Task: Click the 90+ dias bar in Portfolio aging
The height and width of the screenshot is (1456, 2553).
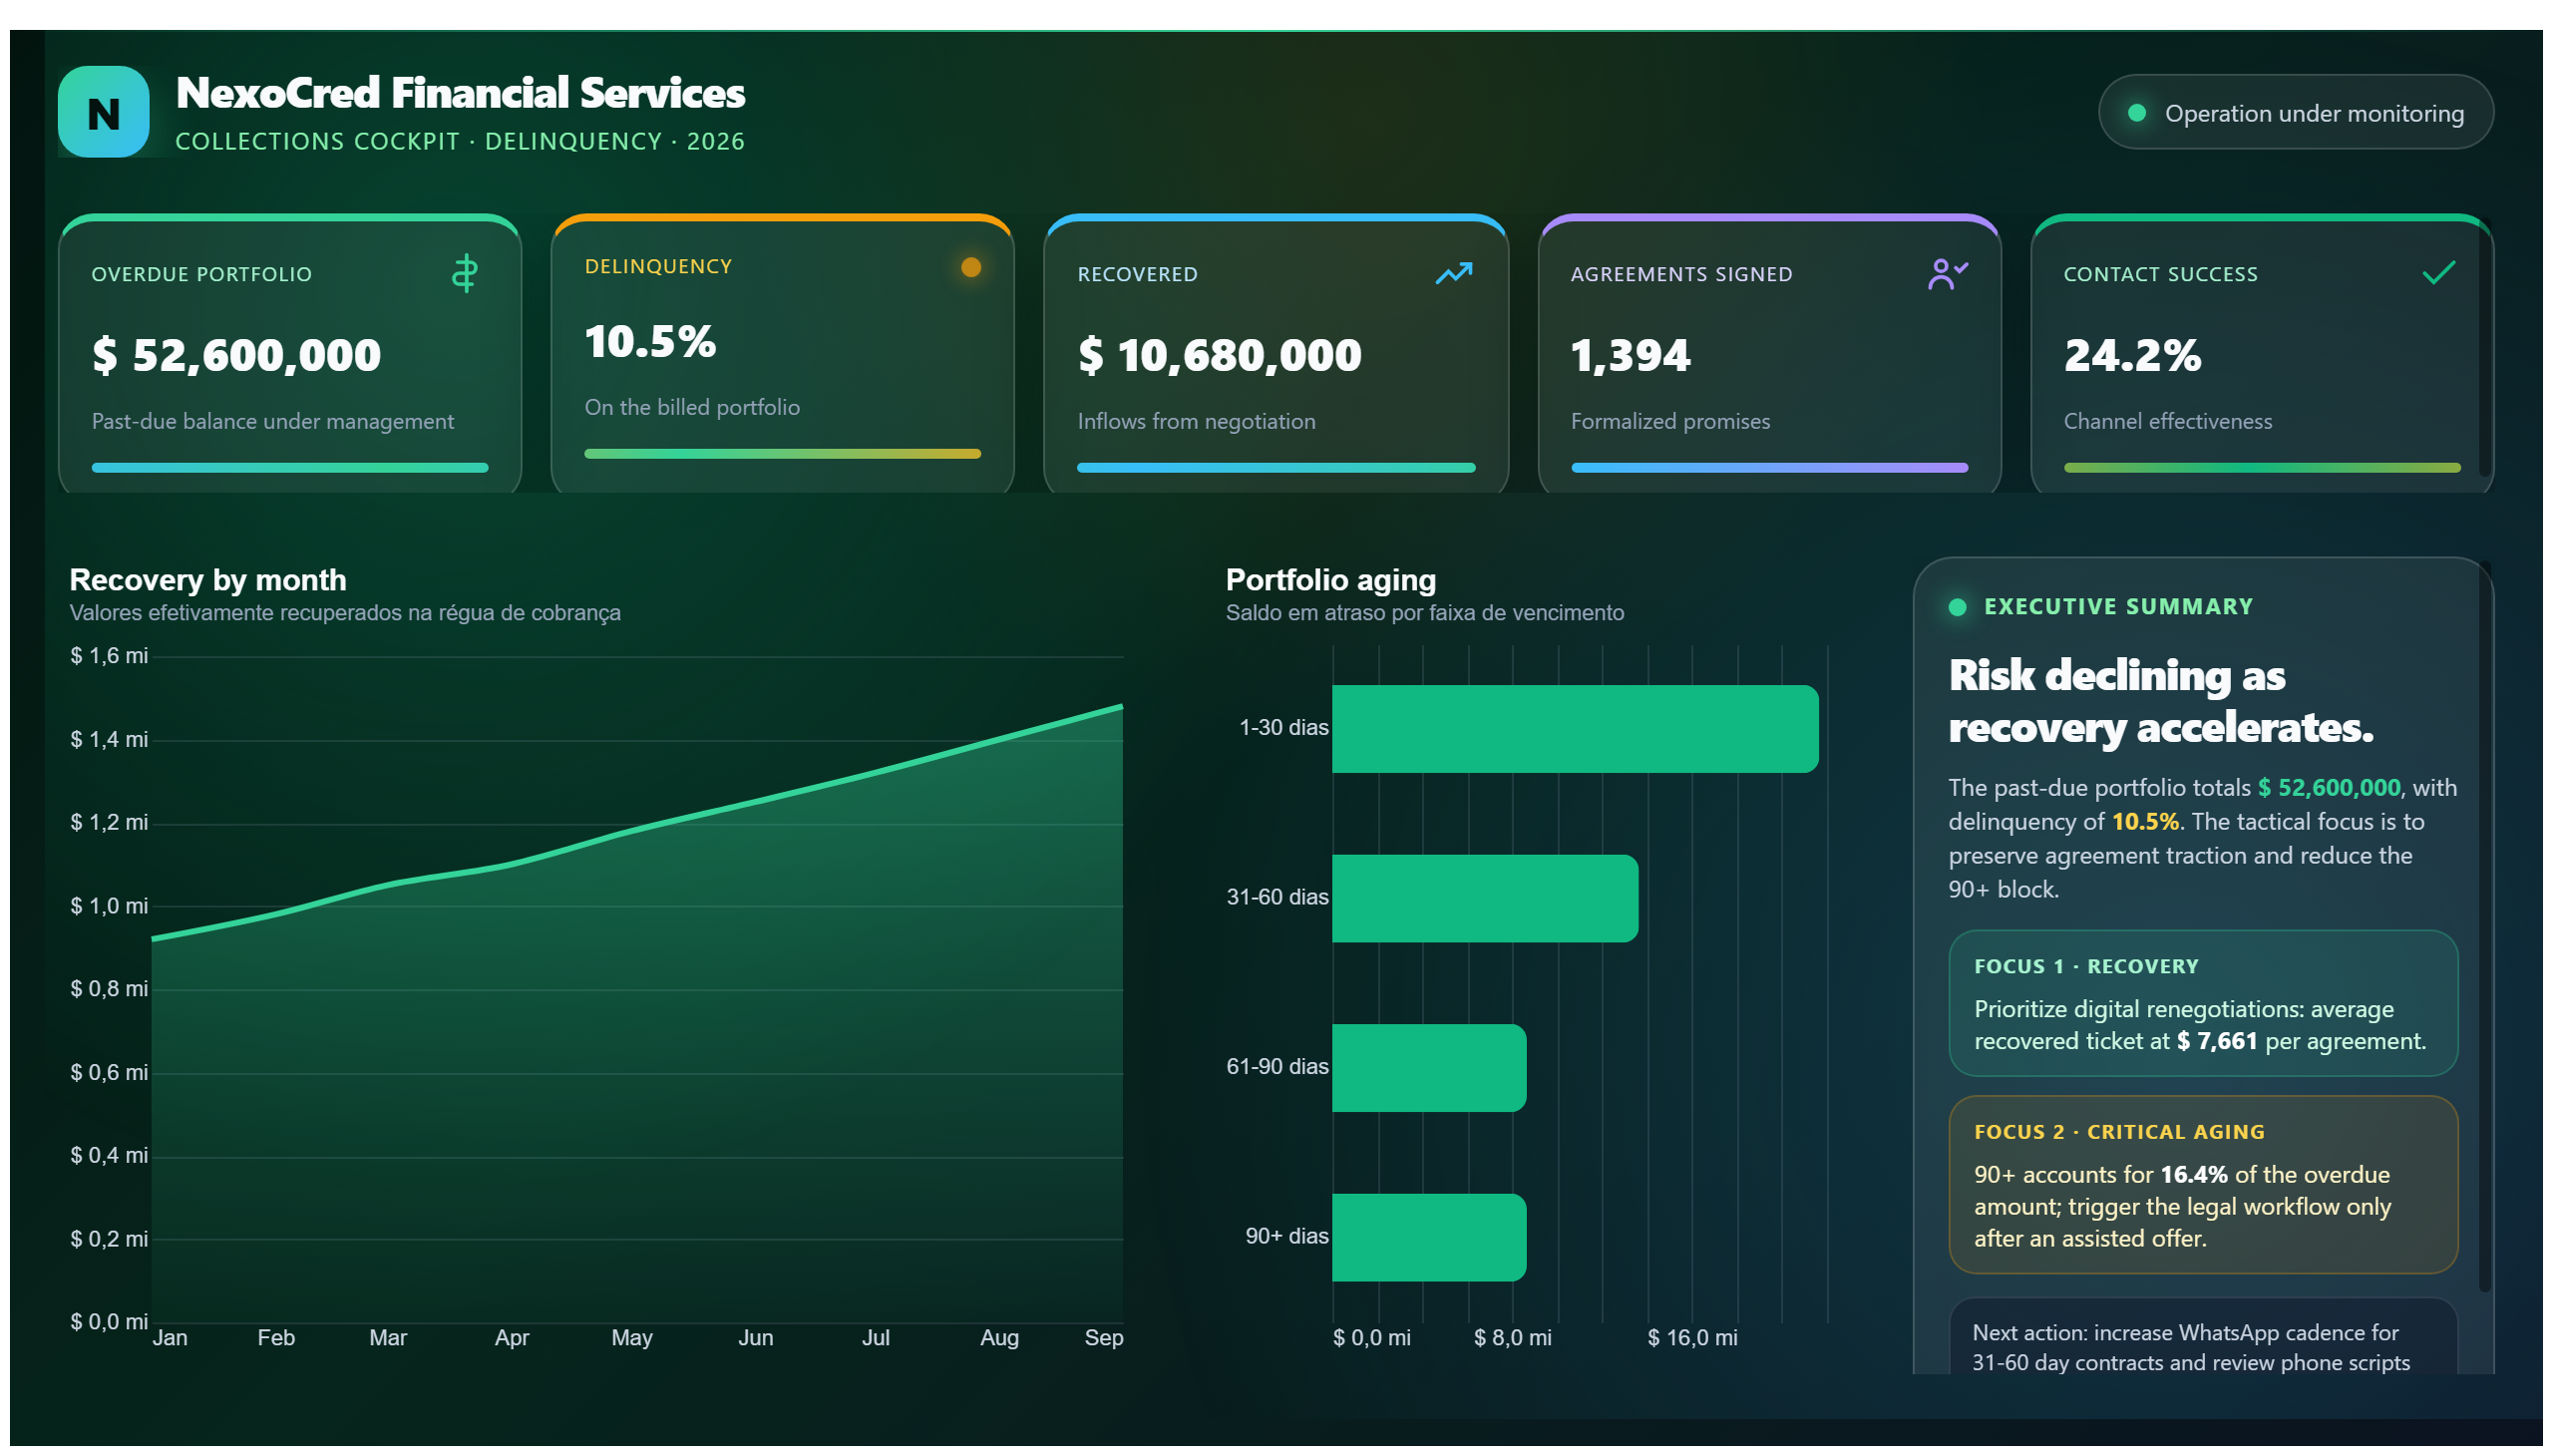Action: click(1429, 1237)
